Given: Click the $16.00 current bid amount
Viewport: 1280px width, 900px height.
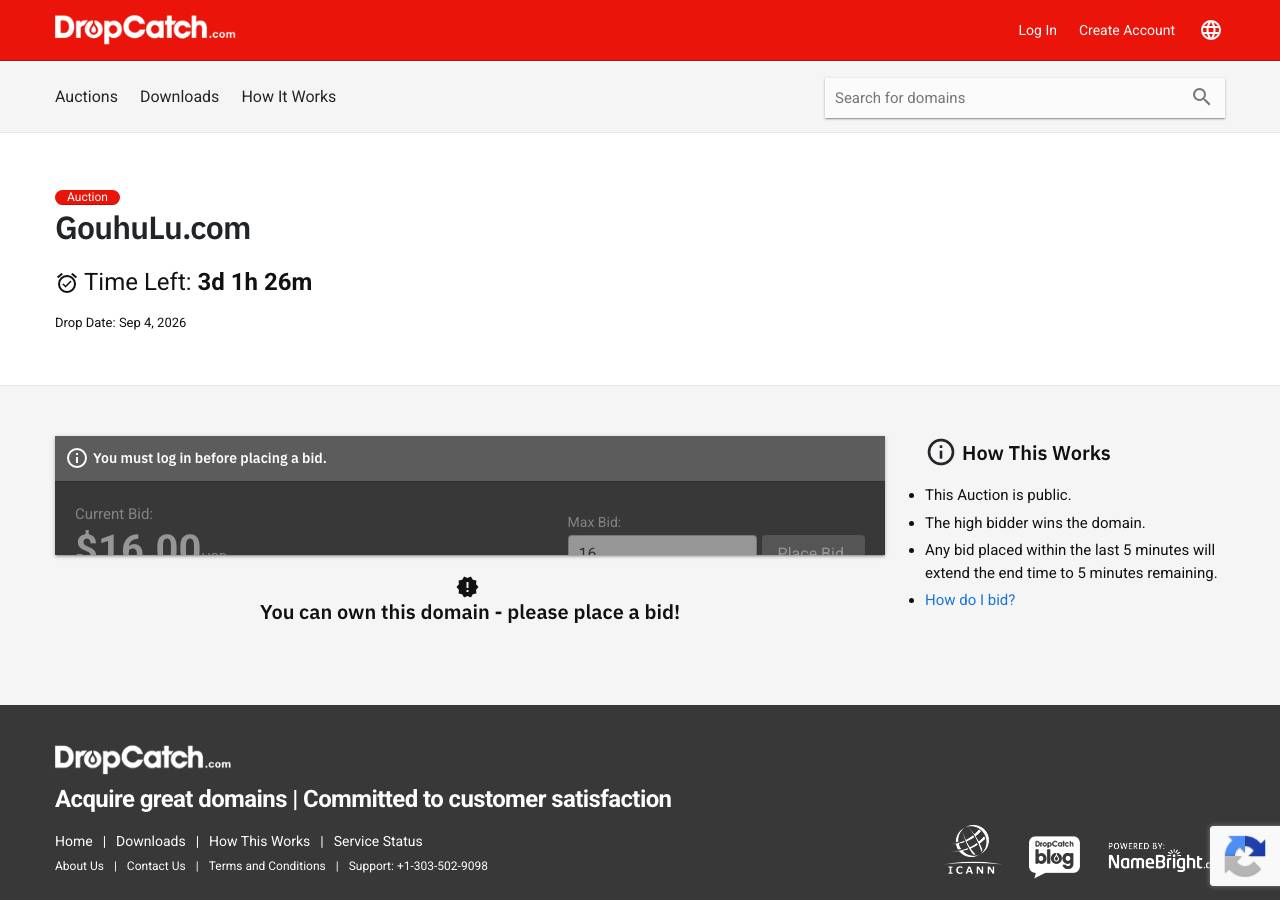Looking at the screenshot, I should pos(138,543).
